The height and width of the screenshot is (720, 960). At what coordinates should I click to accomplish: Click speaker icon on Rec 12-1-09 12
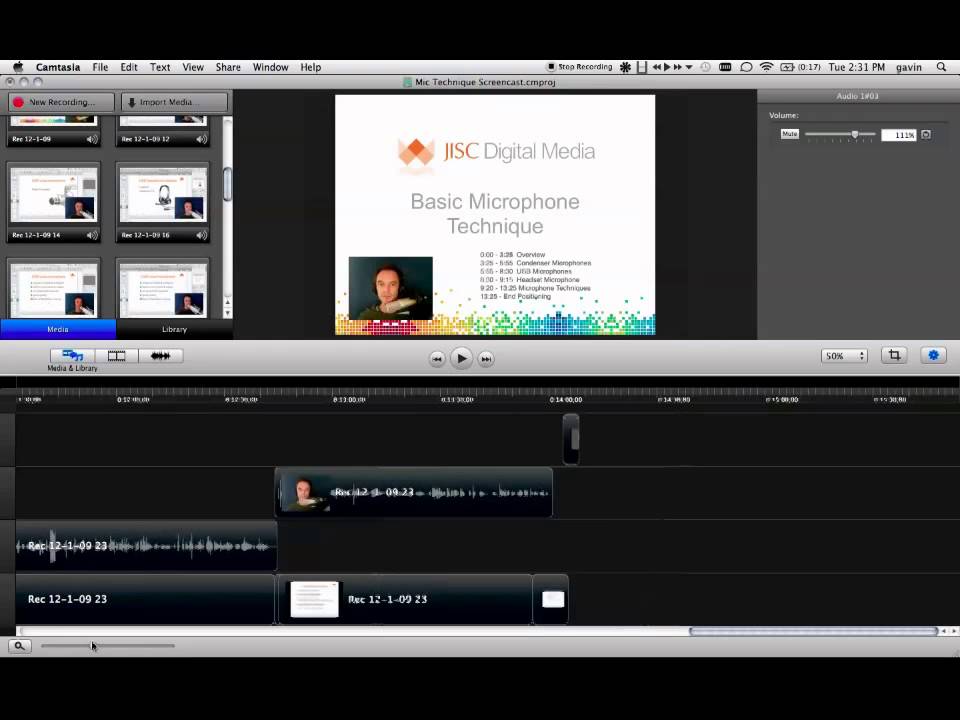click(x=201, y=139)
